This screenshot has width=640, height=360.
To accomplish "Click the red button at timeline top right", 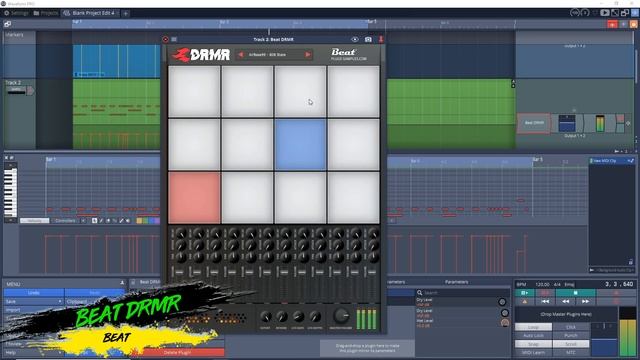I will coord(612,24).
